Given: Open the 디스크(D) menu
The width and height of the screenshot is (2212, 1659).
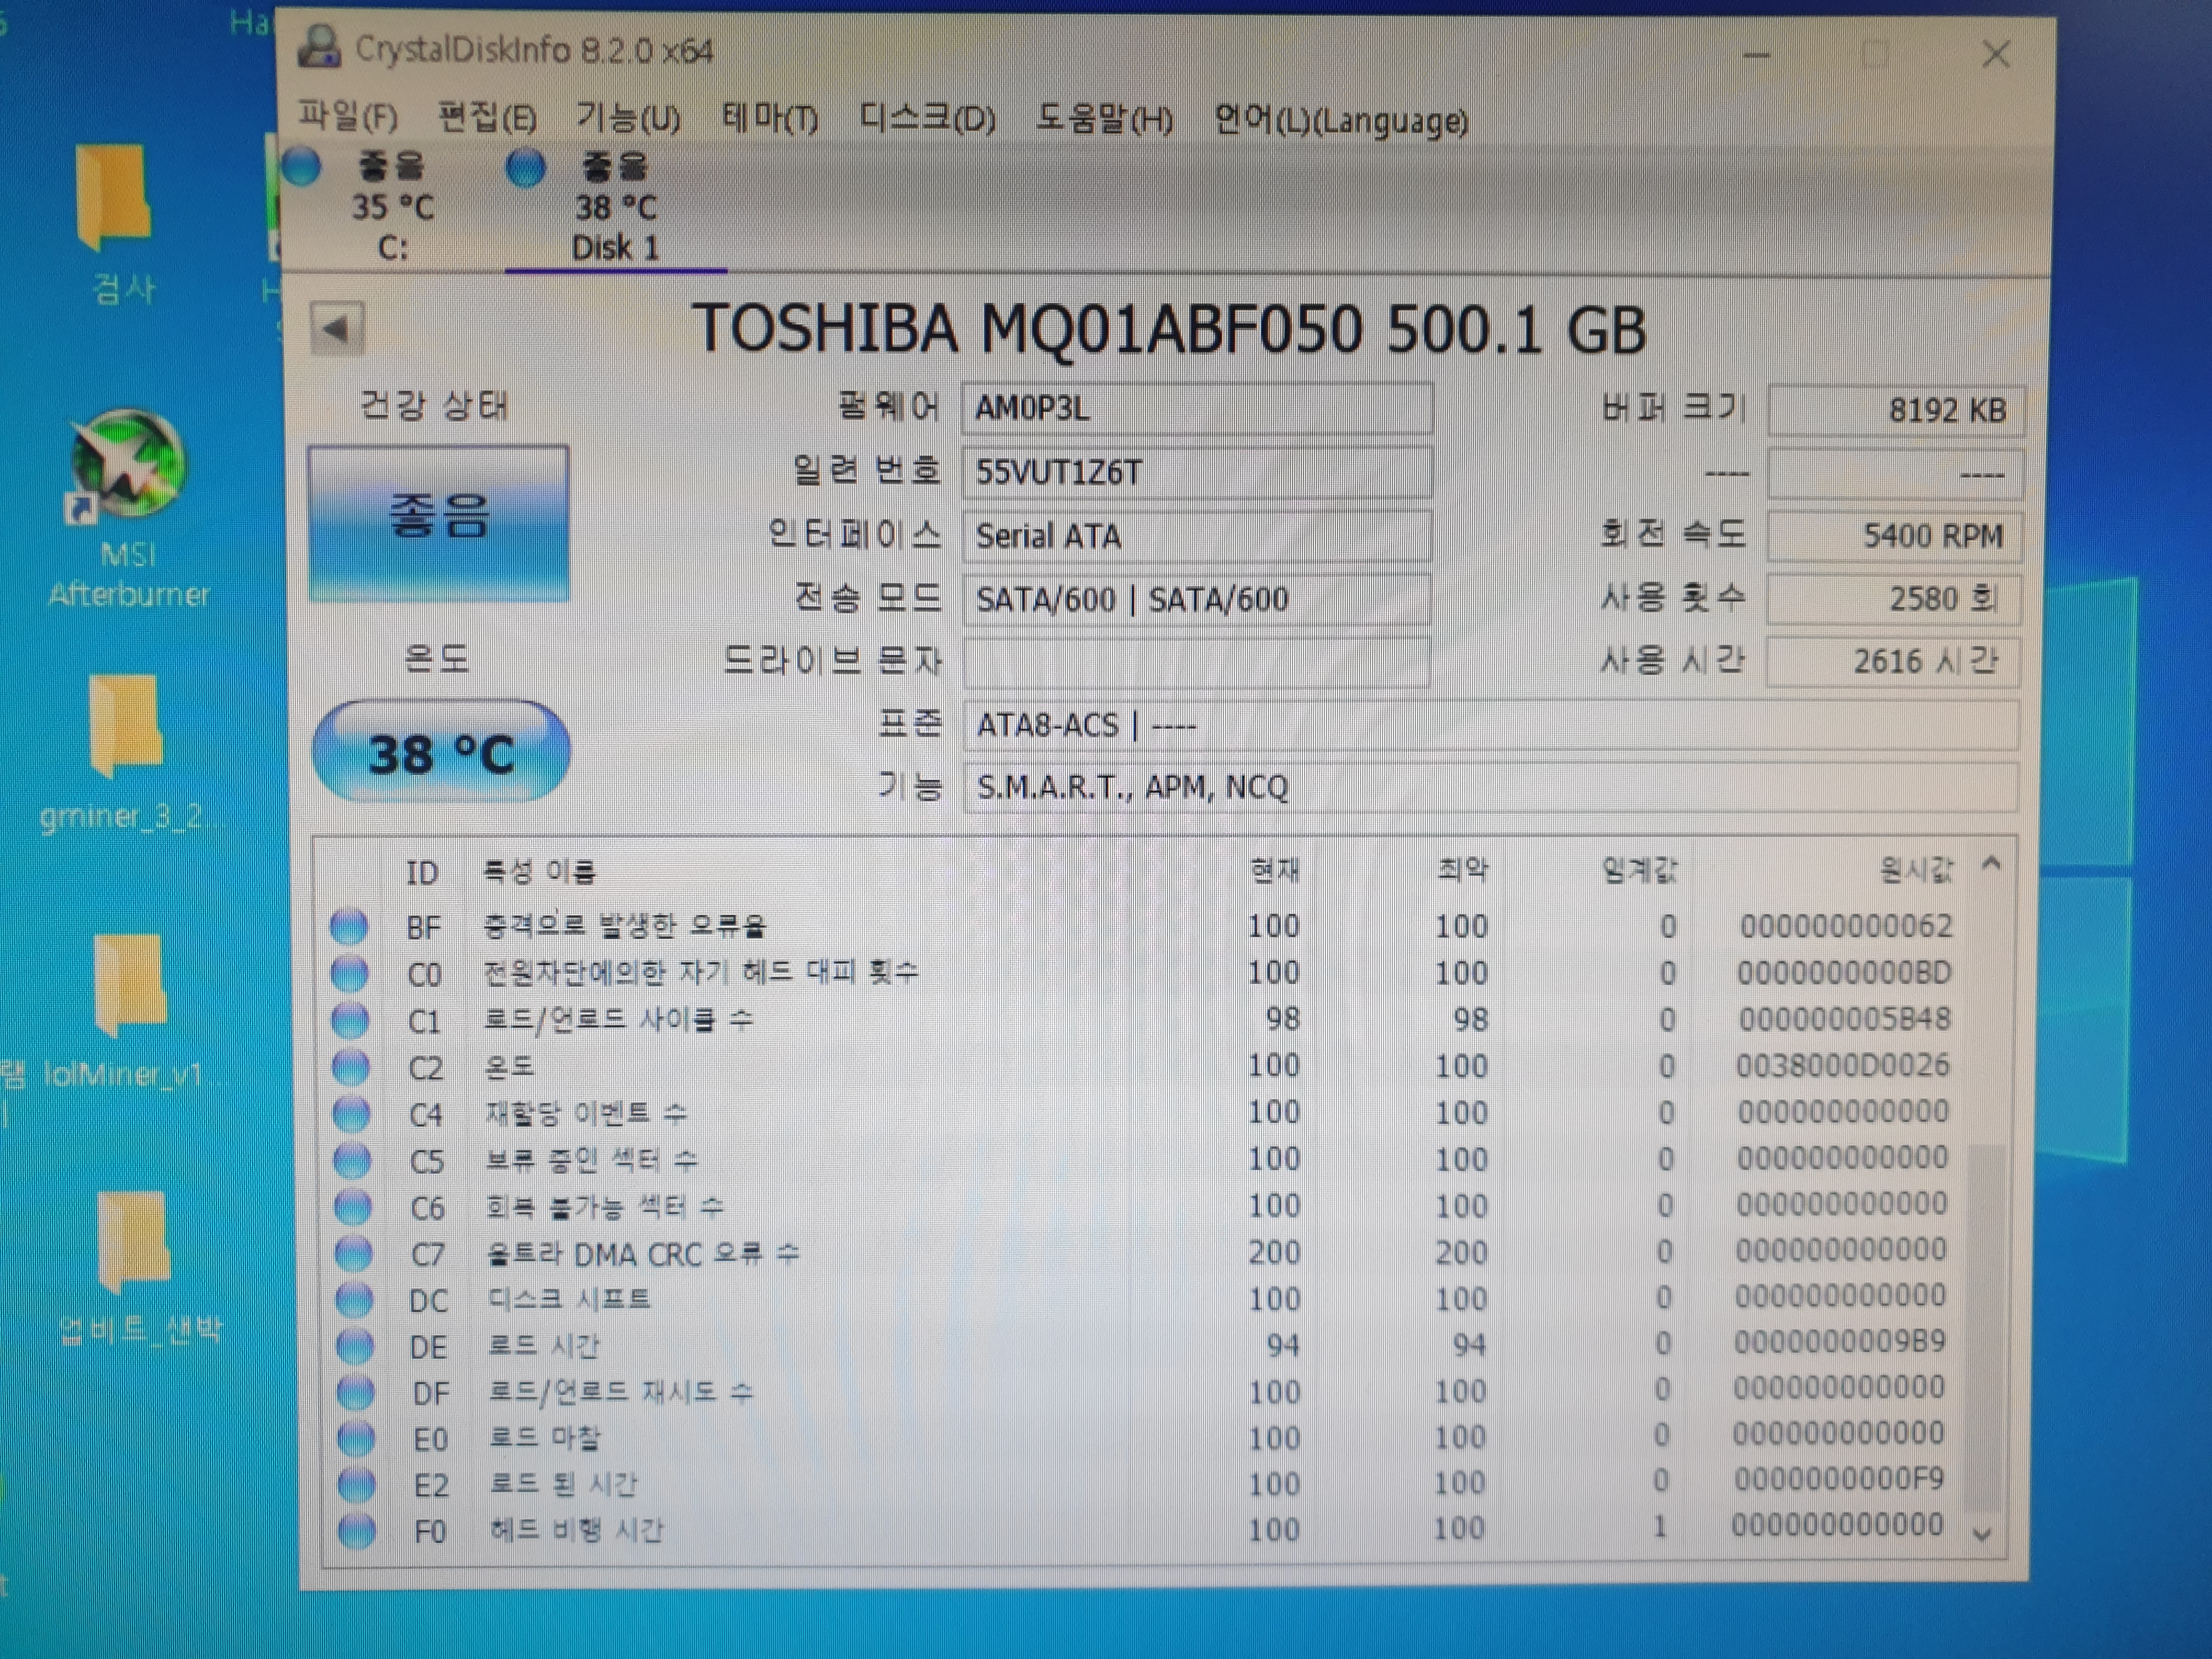Looking at the screenshot, I should pos(927,119).
